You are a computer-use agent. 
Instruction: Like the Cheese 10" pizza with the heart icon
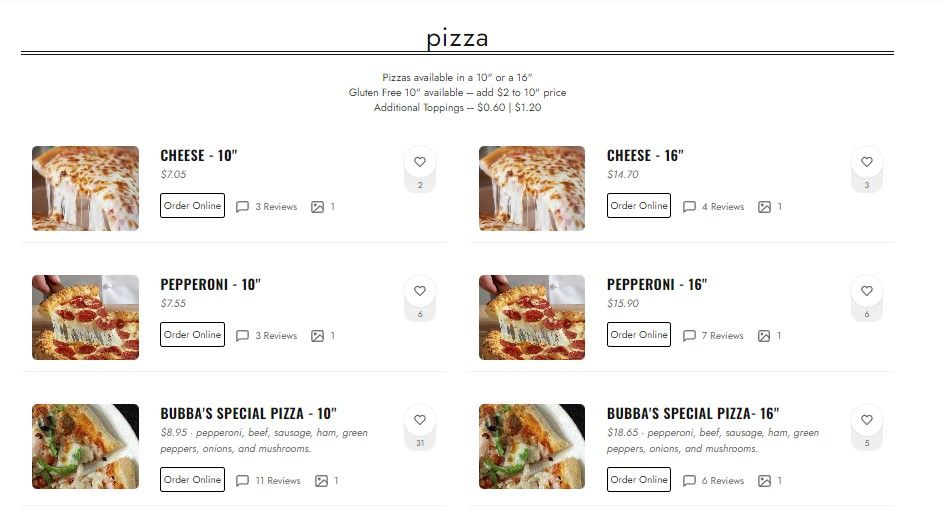click(x=420, y=162)
